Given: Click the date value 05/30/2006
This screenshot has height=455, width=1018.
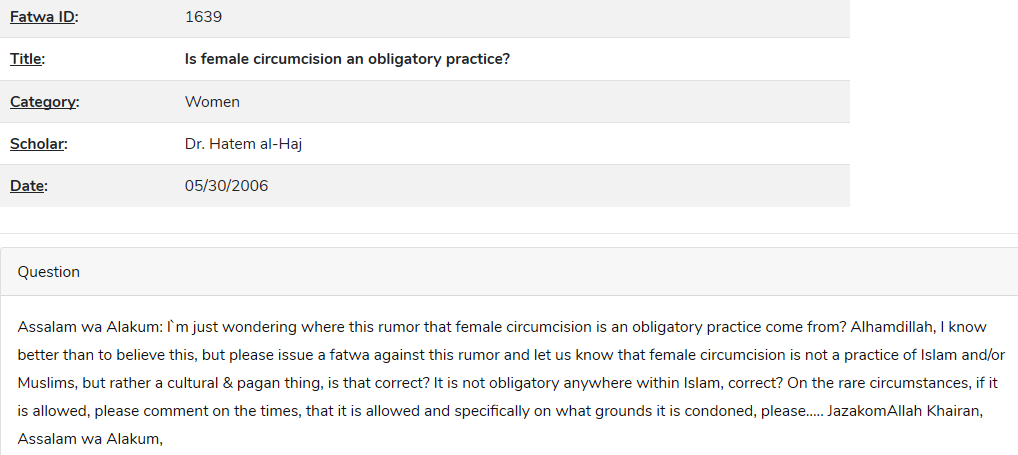Looking at the screenshot, I should [227, 186].
